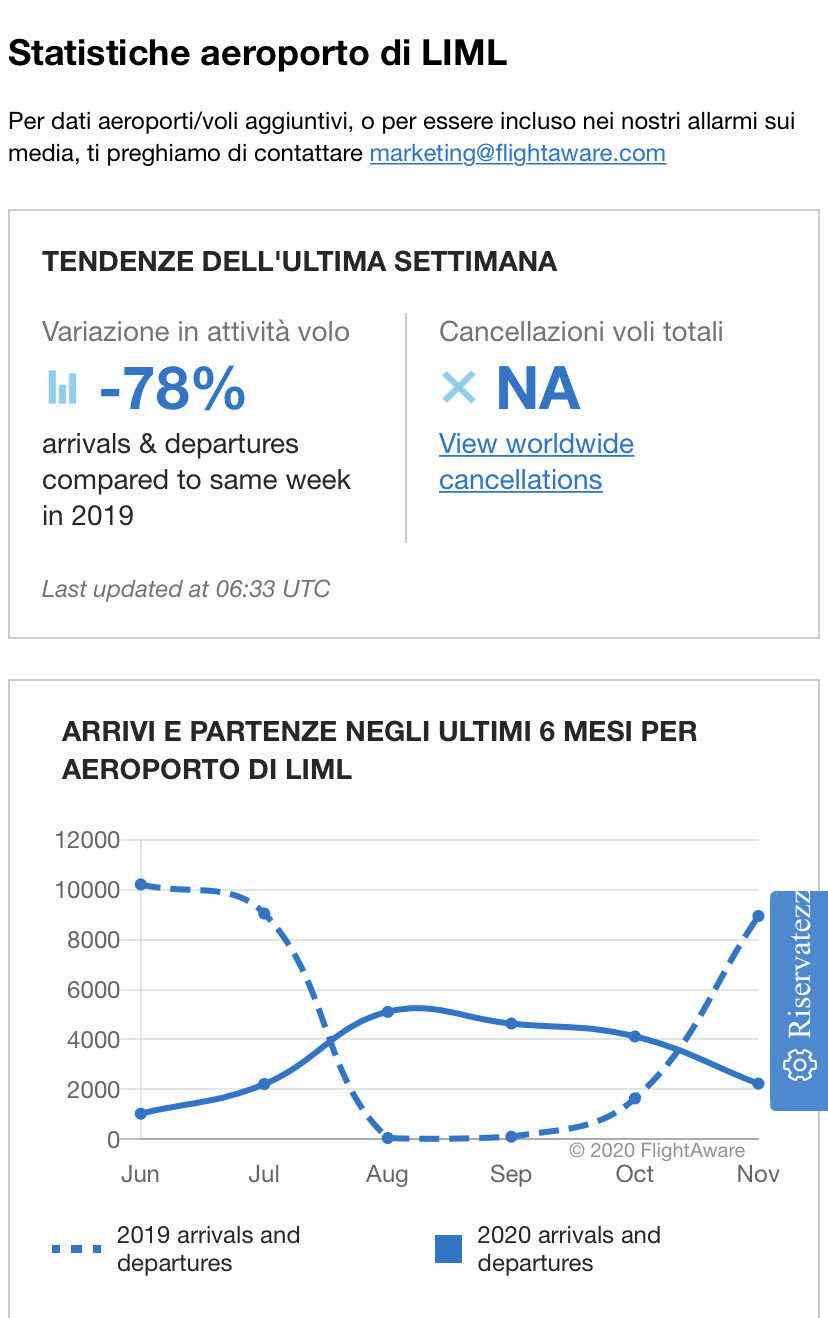This screenshot has width=828, height=1318.
Task: Select the August 2020 solid line data point
Action: pyautogui.click(x=388, y=1011)
